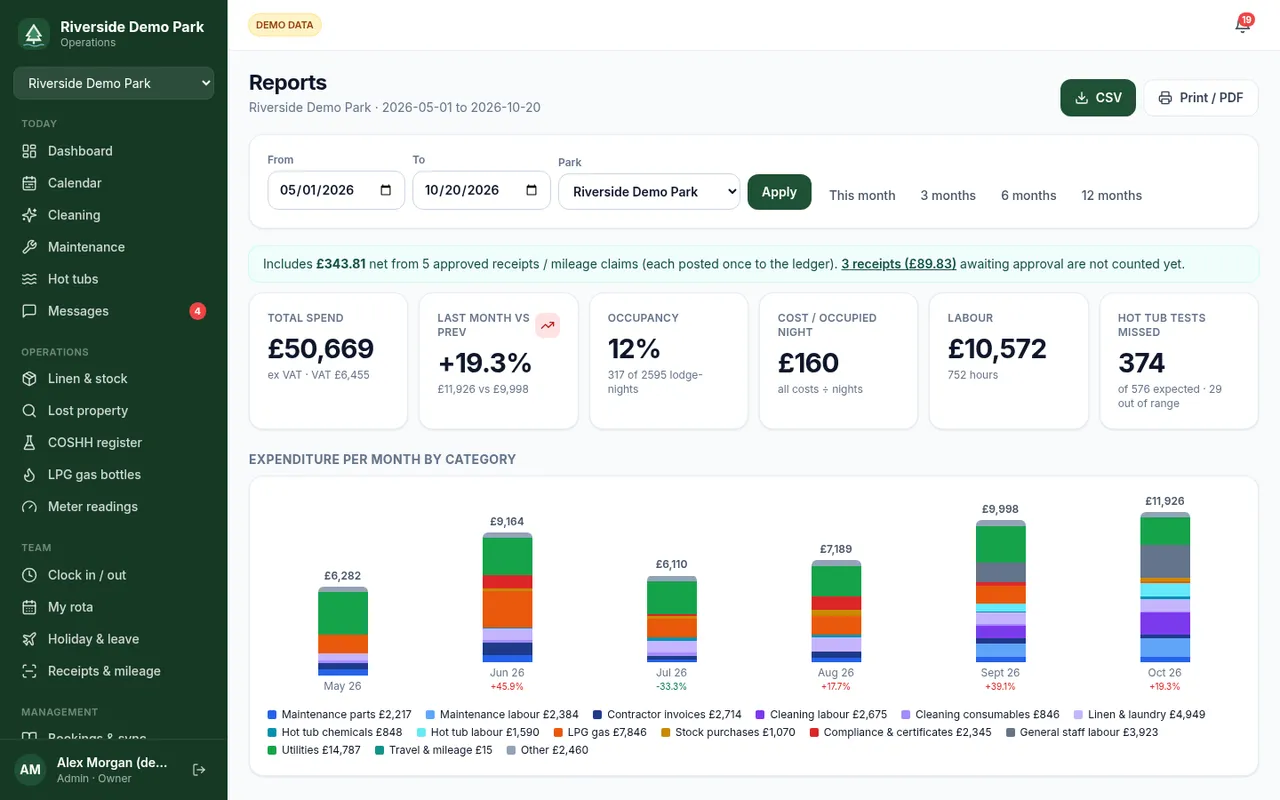The width and height of the screenshot is (1280, 800).
Task: Click the DEMO DATA badge
Action: (x=285, y=25)
